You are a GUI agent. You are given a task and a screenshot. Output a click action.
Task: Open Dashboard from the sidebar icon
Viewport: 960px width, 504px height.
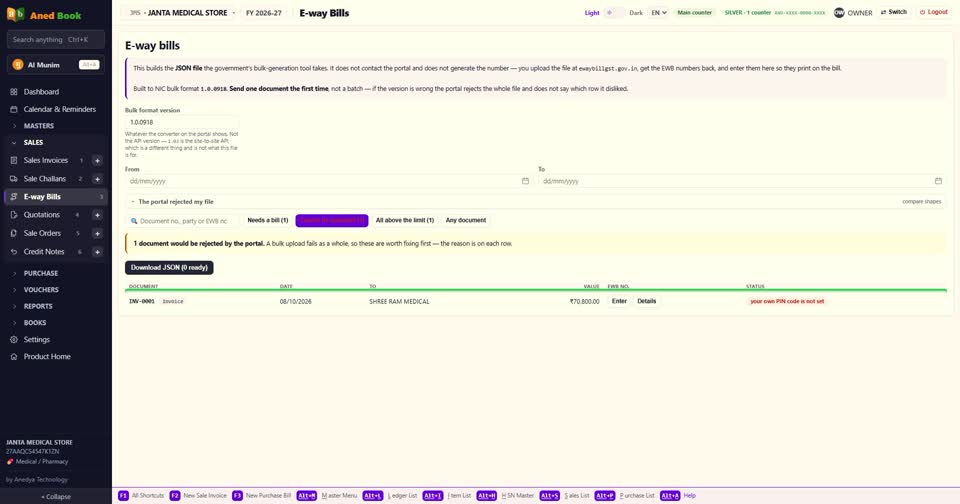14,92
